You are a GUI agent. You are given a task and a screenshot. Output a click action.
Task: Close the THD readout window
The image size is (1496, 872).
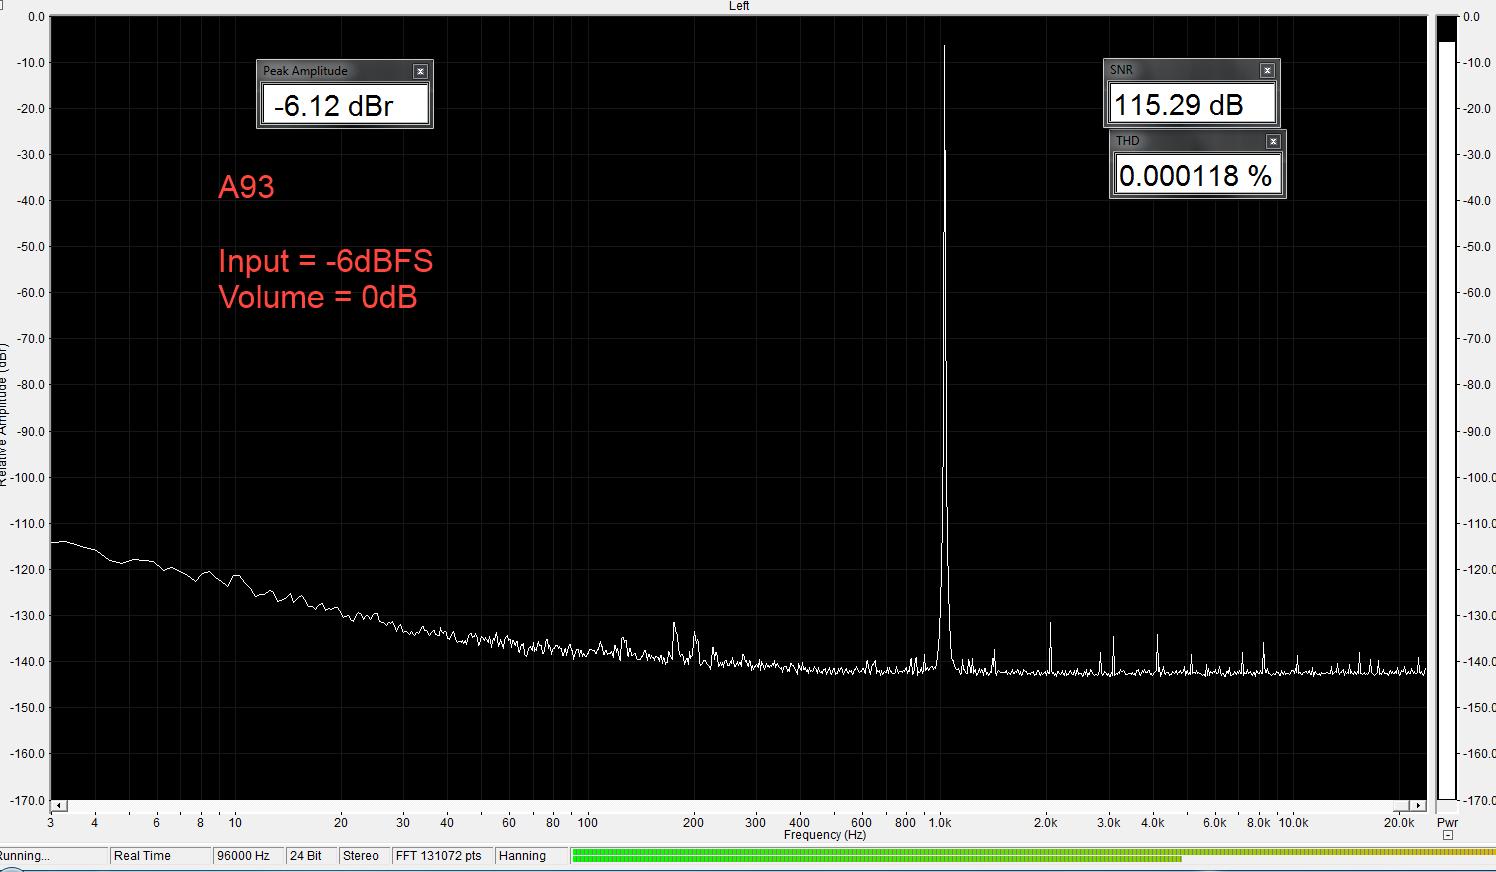(x=1273, y=141)
